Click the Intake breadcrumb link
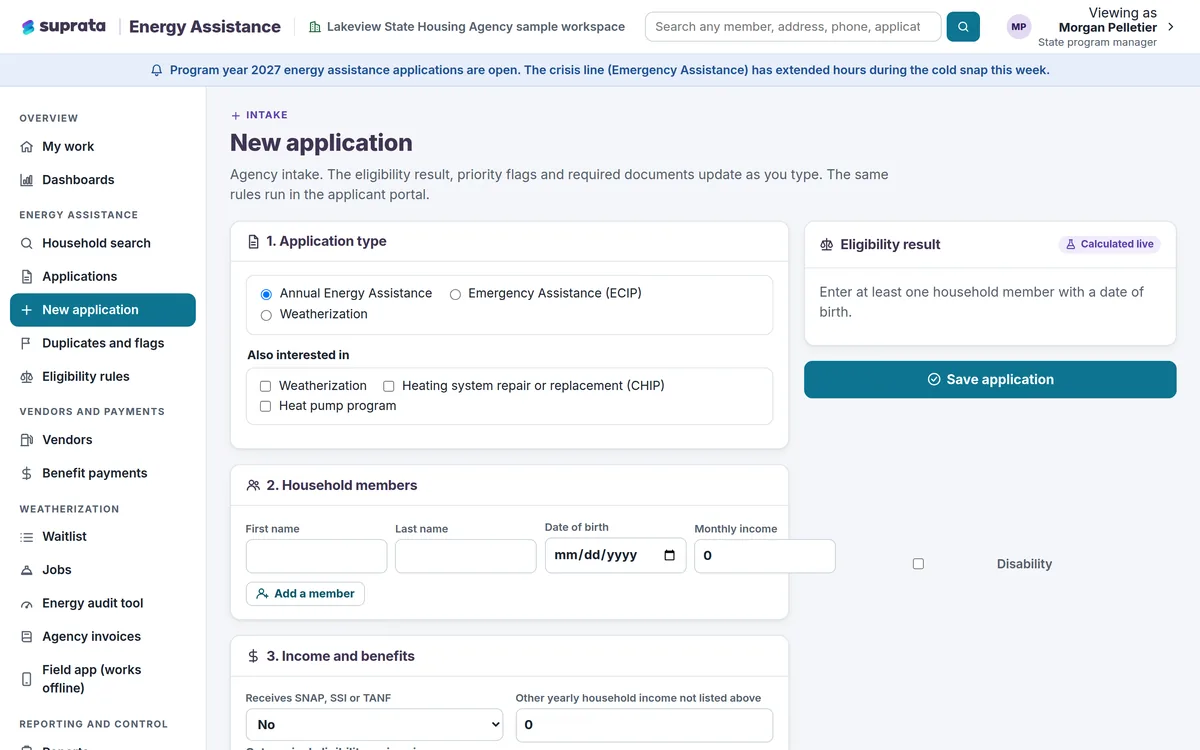The height and width of the screenshot is (750, 1200). click(259, 115)
